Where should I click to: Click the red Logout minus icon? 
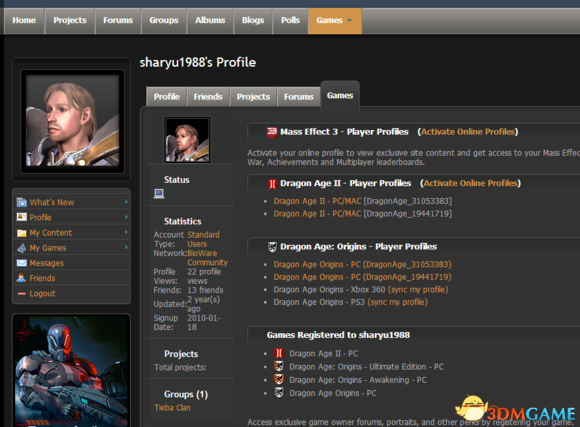click(21, 293)
